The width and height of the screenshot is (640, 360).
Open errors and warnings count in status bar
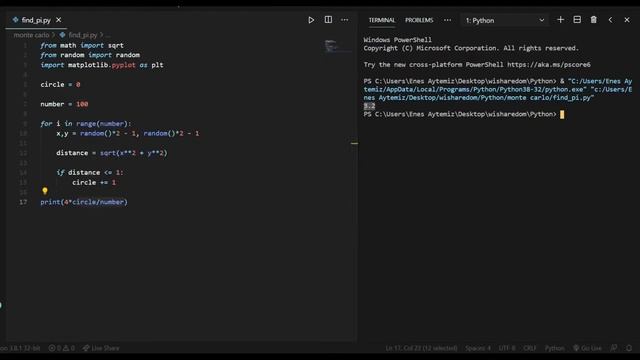tap(62, 348)
